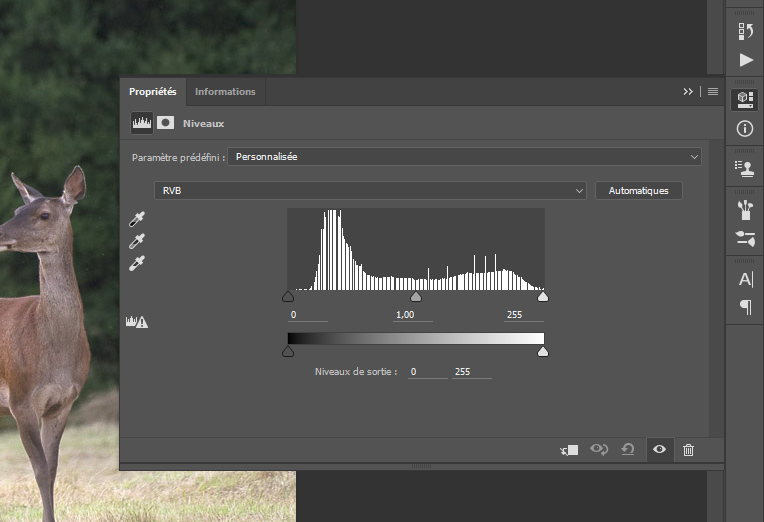View previous state icon
Image resolution: width=764 pixels, height=522 pixels.
[x=599, y=449]
